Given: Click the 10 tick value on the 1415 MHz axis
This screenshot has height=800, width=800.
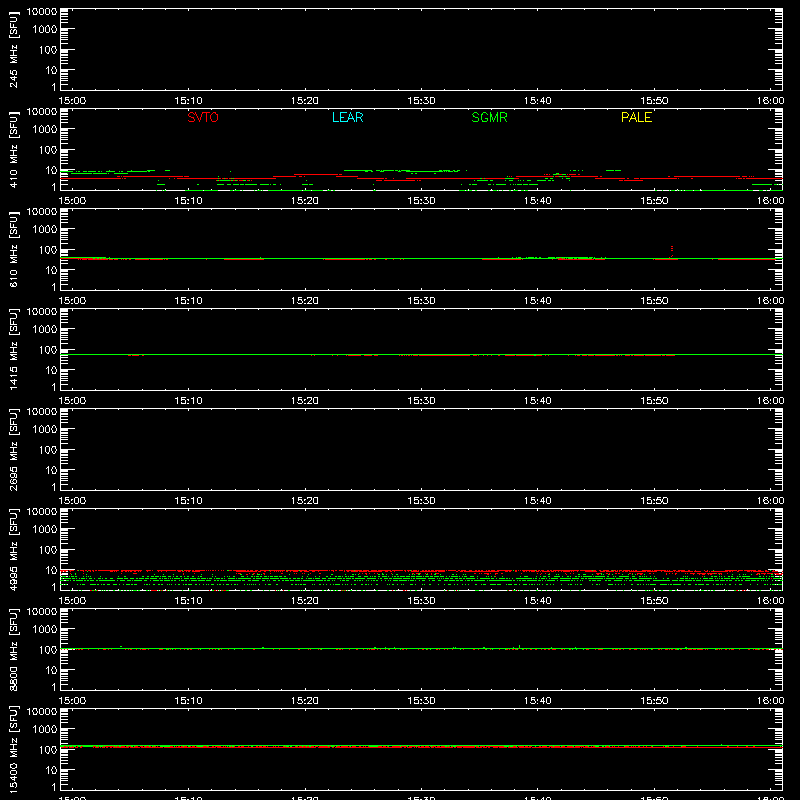Looking at the screenshot, I should pos(51,370).
